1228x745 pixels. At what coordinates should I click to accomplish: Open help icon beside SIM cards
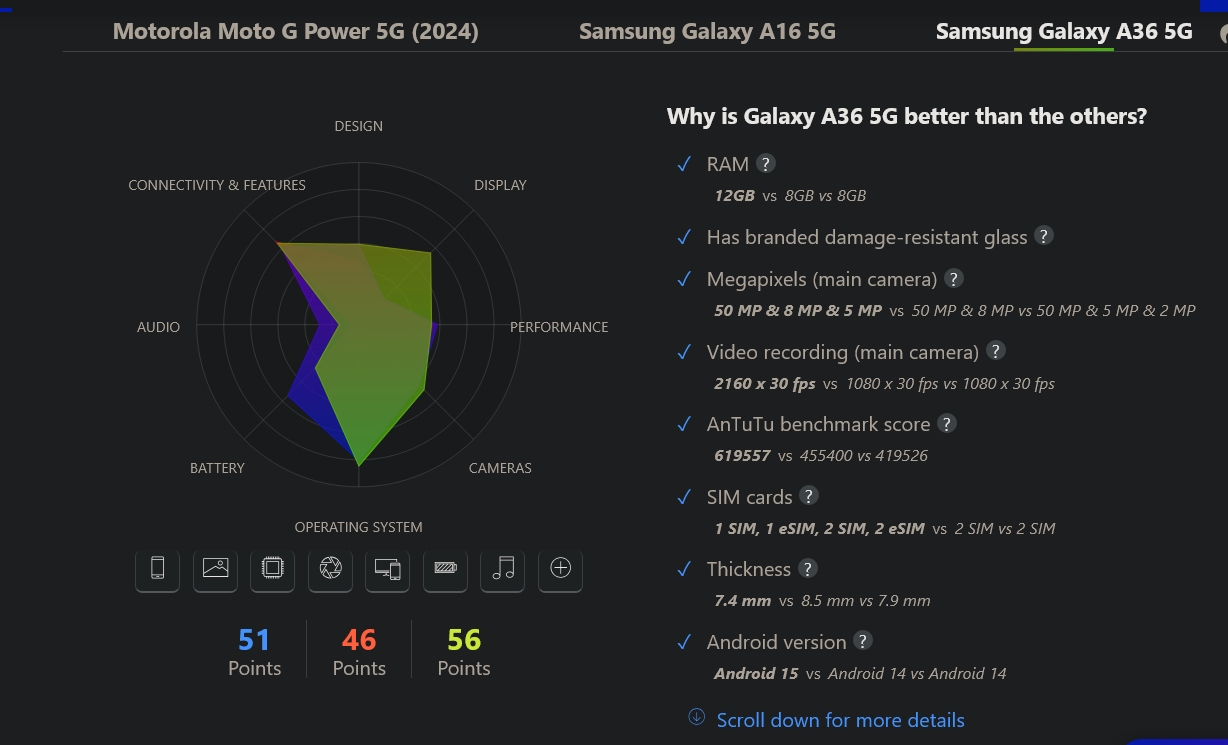809,496
